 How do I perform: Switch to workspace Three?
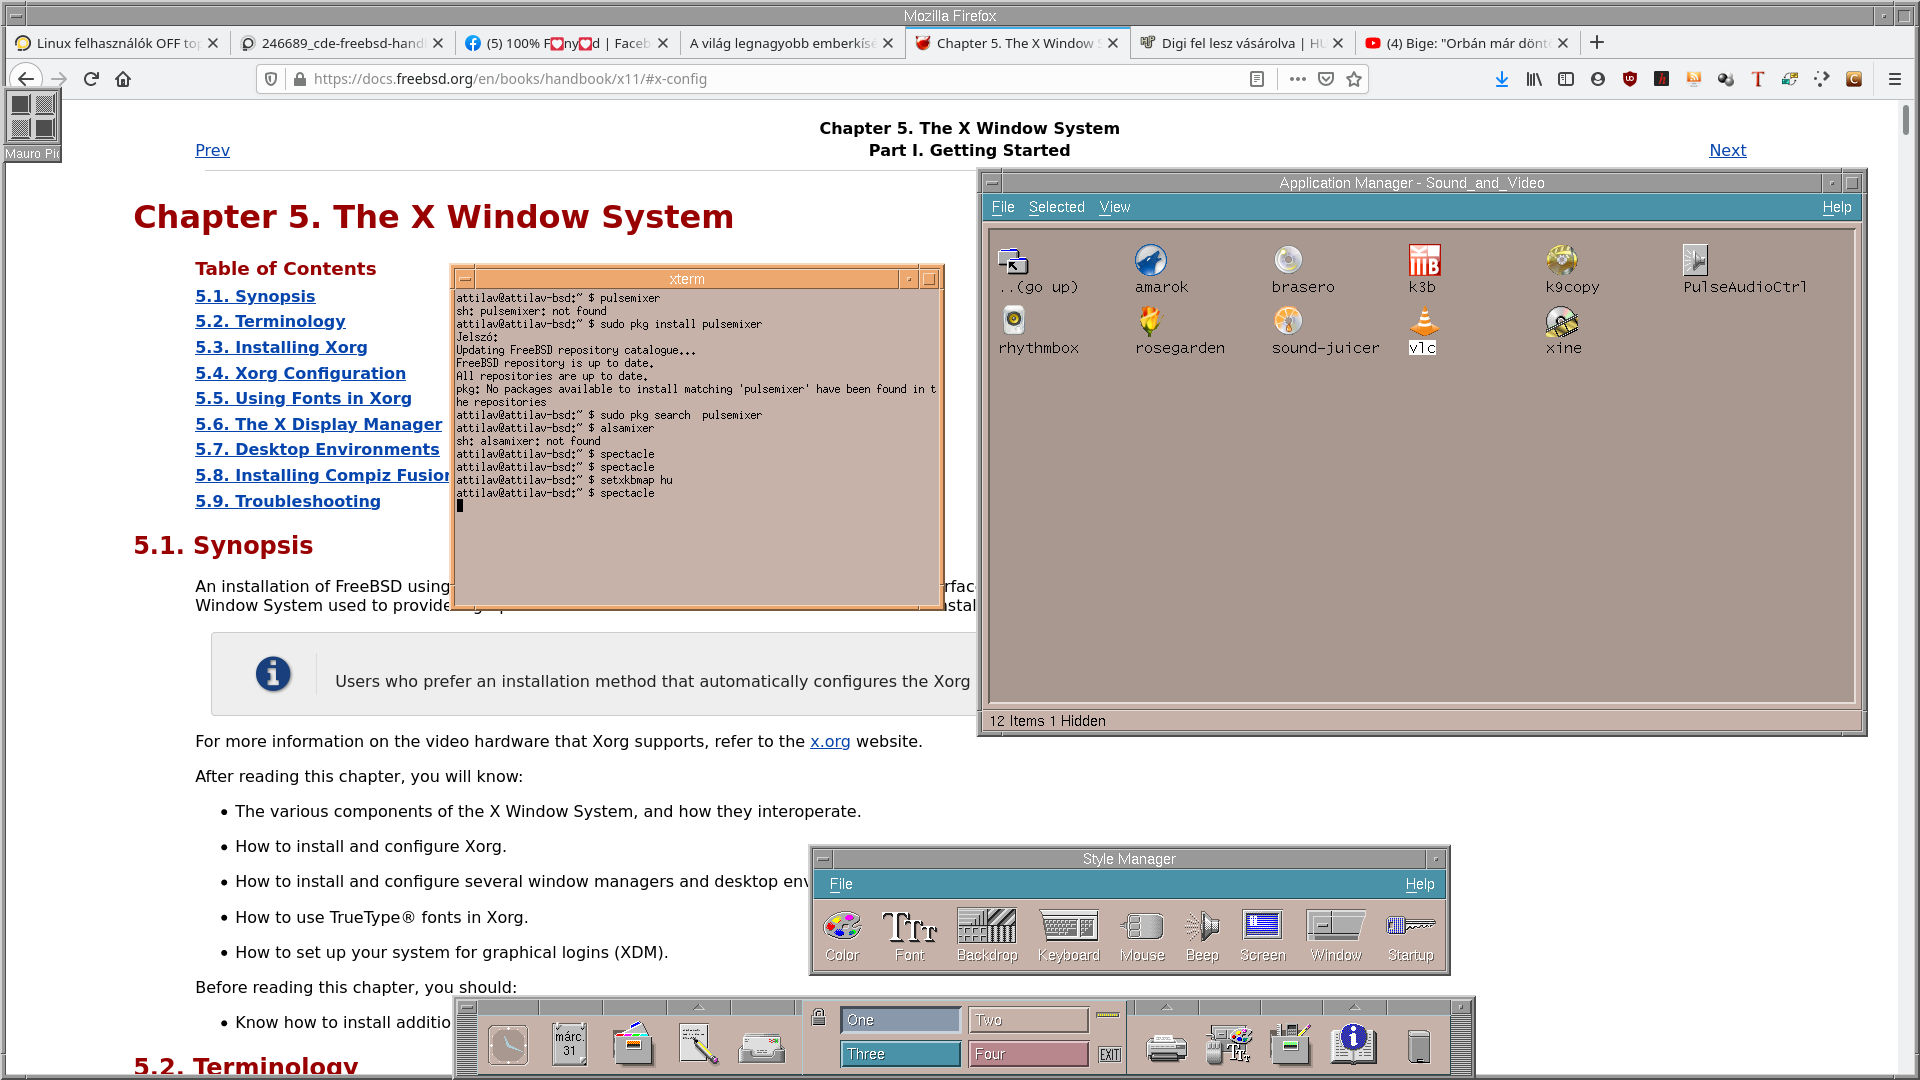tap(901, 1054)
